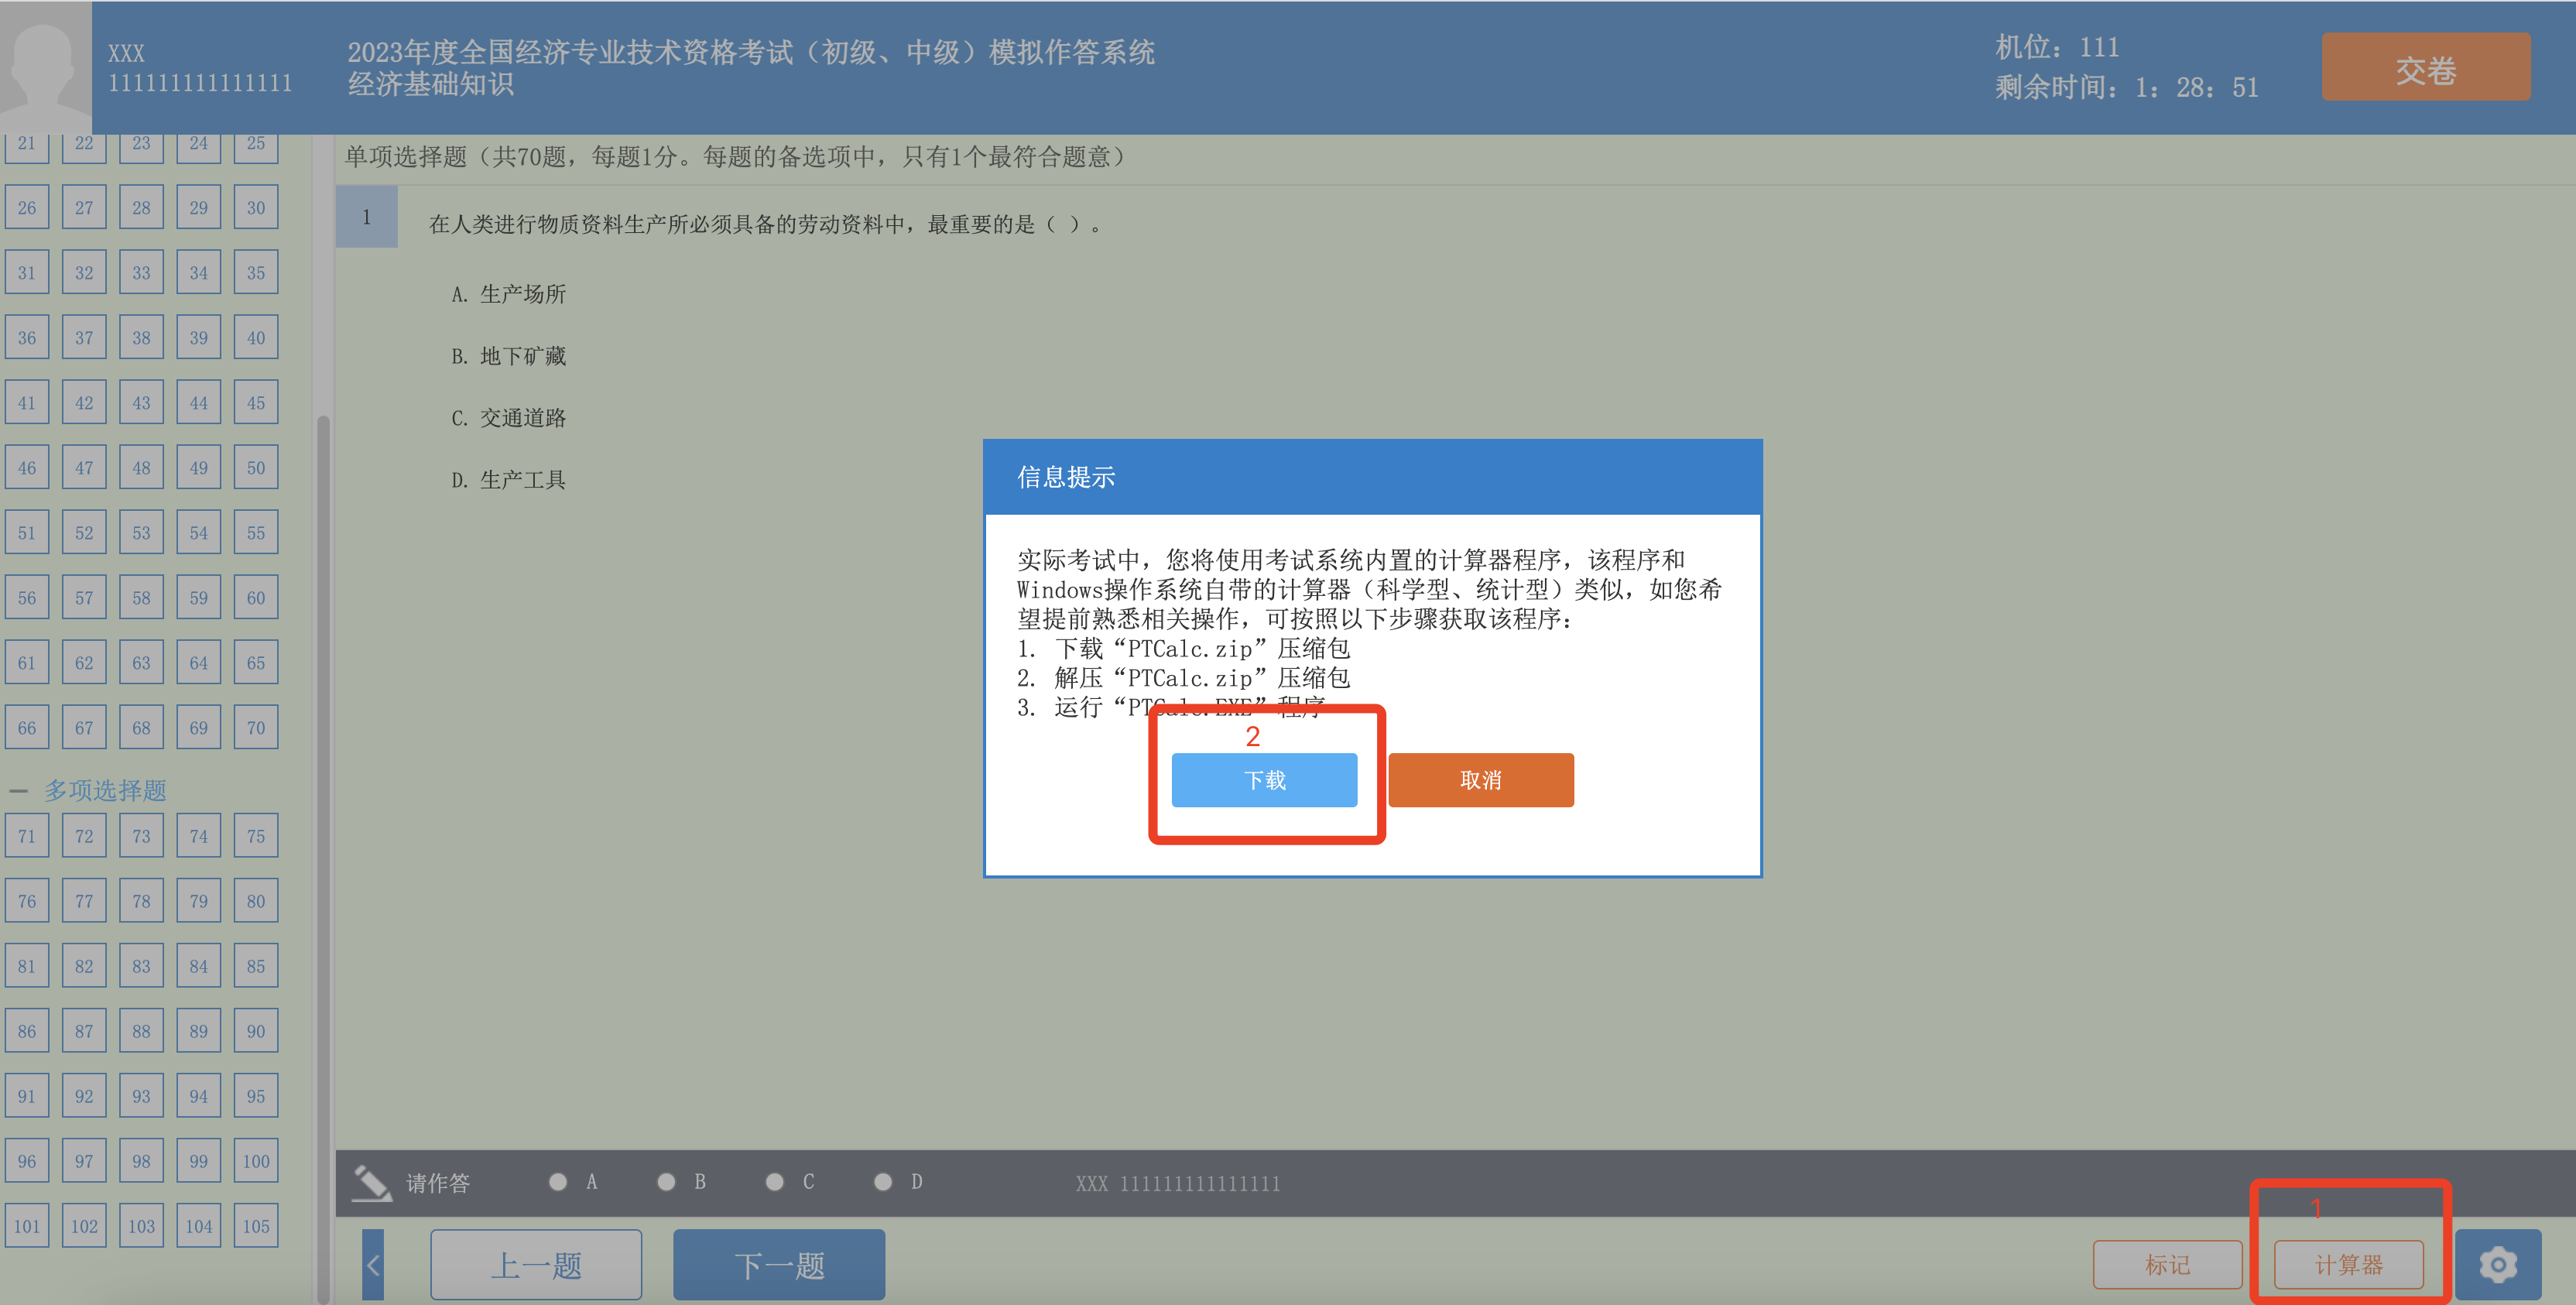Click the user avatar picture
This screenshot has width=2576, height=1305.
(x=45, y=66)
